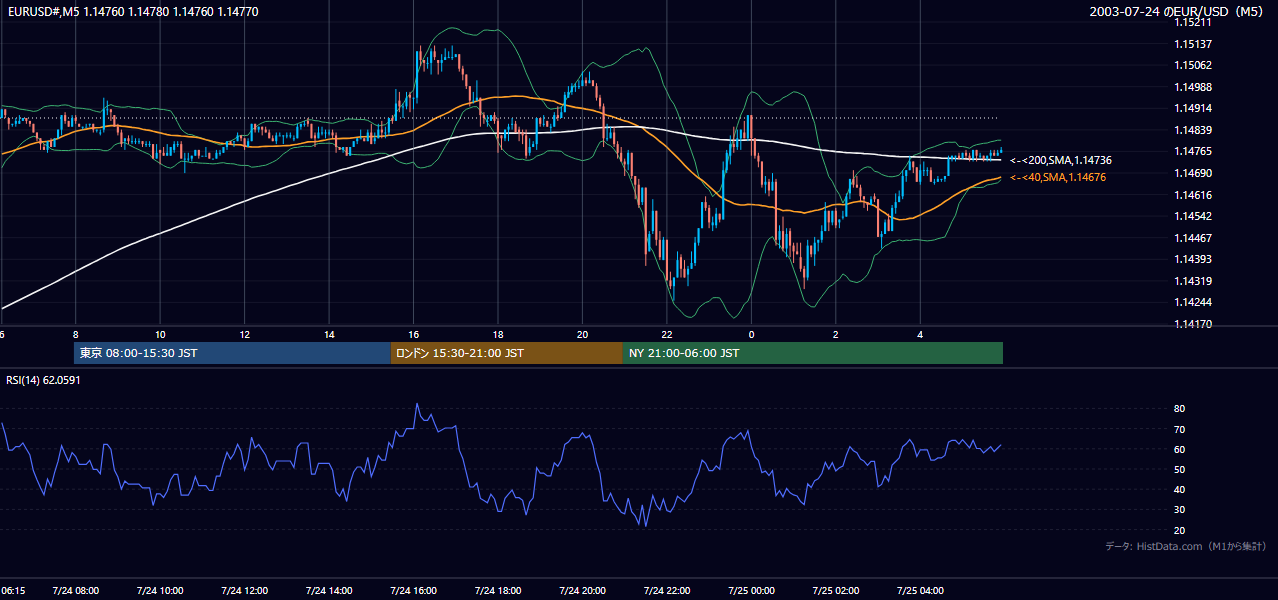Click the 7/24 18:00 time label

pos(498,591)
